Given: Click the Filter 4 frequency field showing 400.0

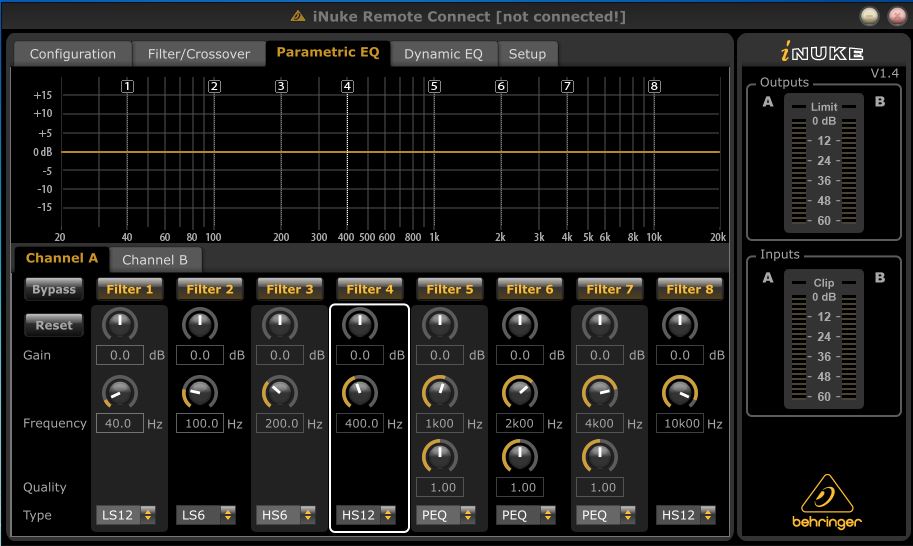Looking at the screenshot, I should 360,423.
